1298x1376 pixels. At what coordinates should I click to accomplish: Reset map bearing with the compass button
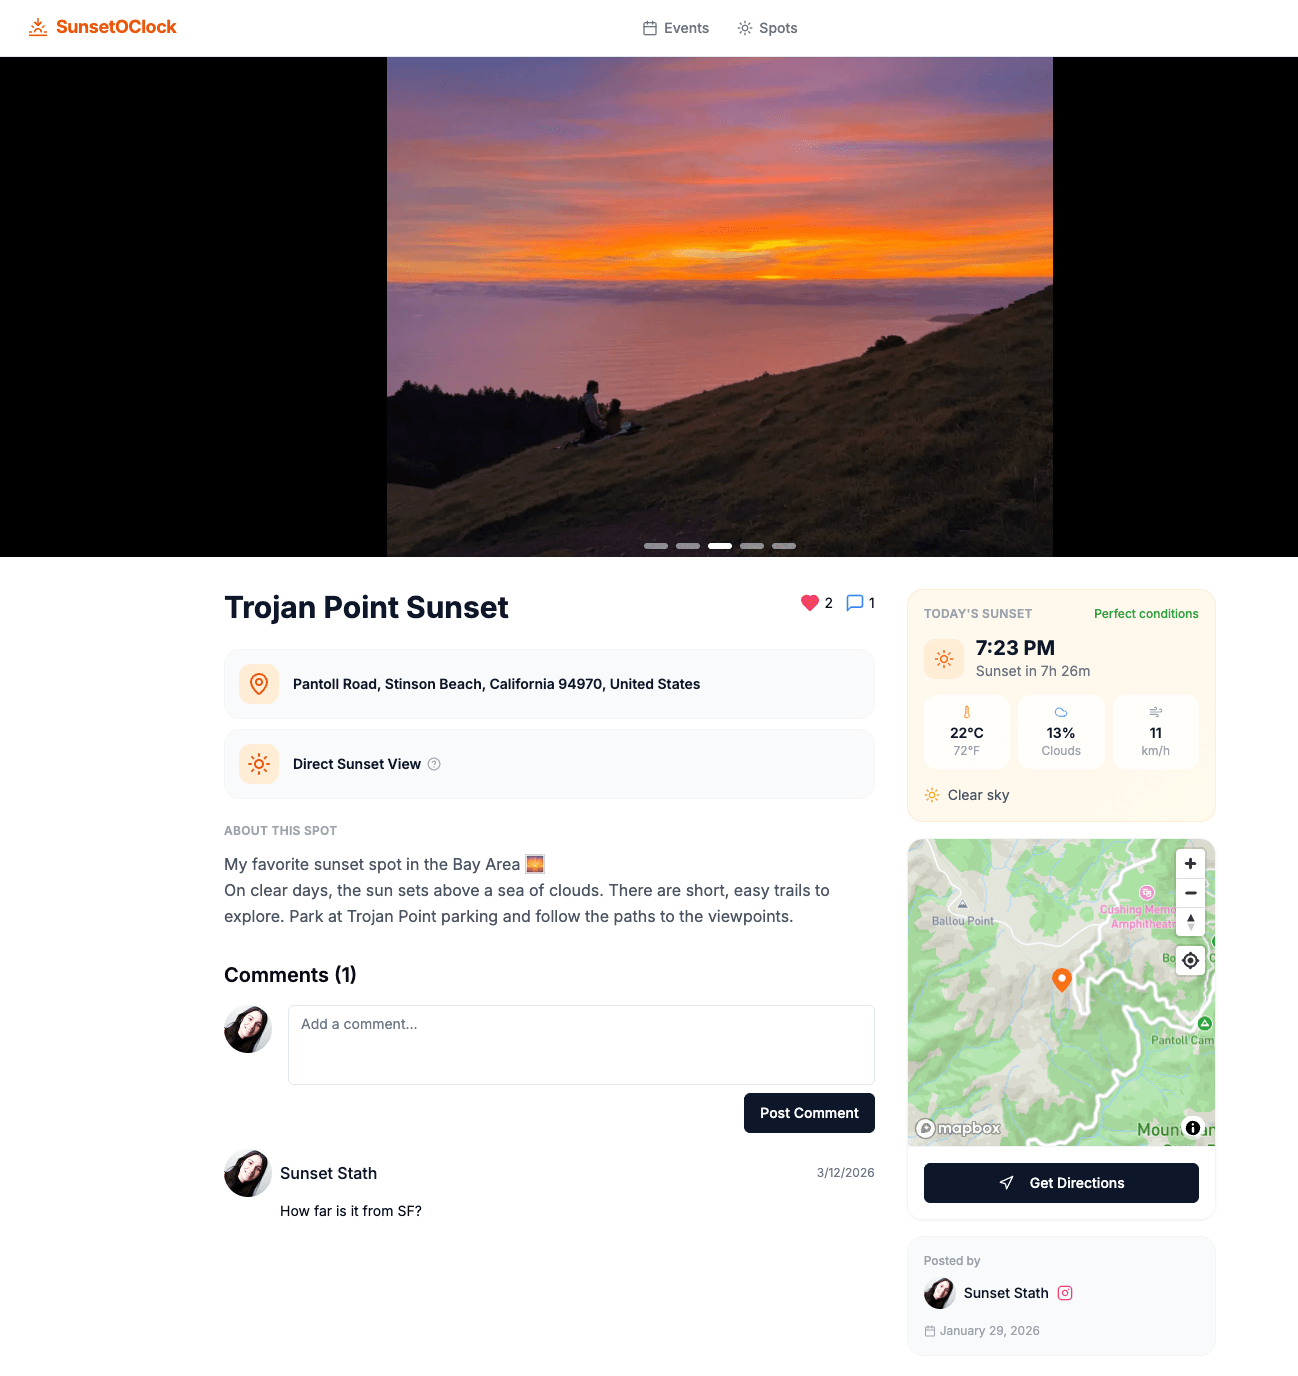point(1190,922)
